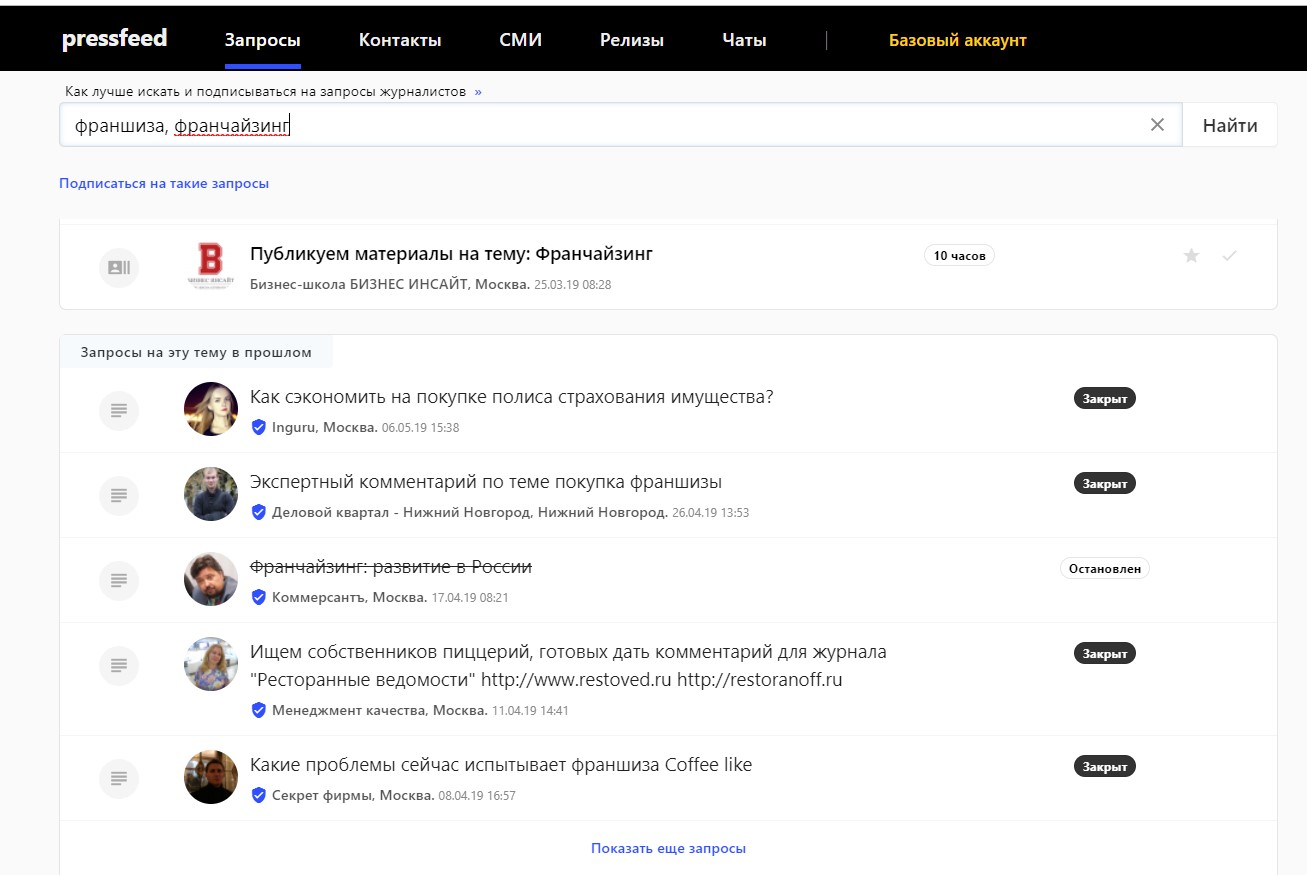Click the search input with франшиза text
The height and width of the screenshot is (875, 1307).
[x=600, y=125]
